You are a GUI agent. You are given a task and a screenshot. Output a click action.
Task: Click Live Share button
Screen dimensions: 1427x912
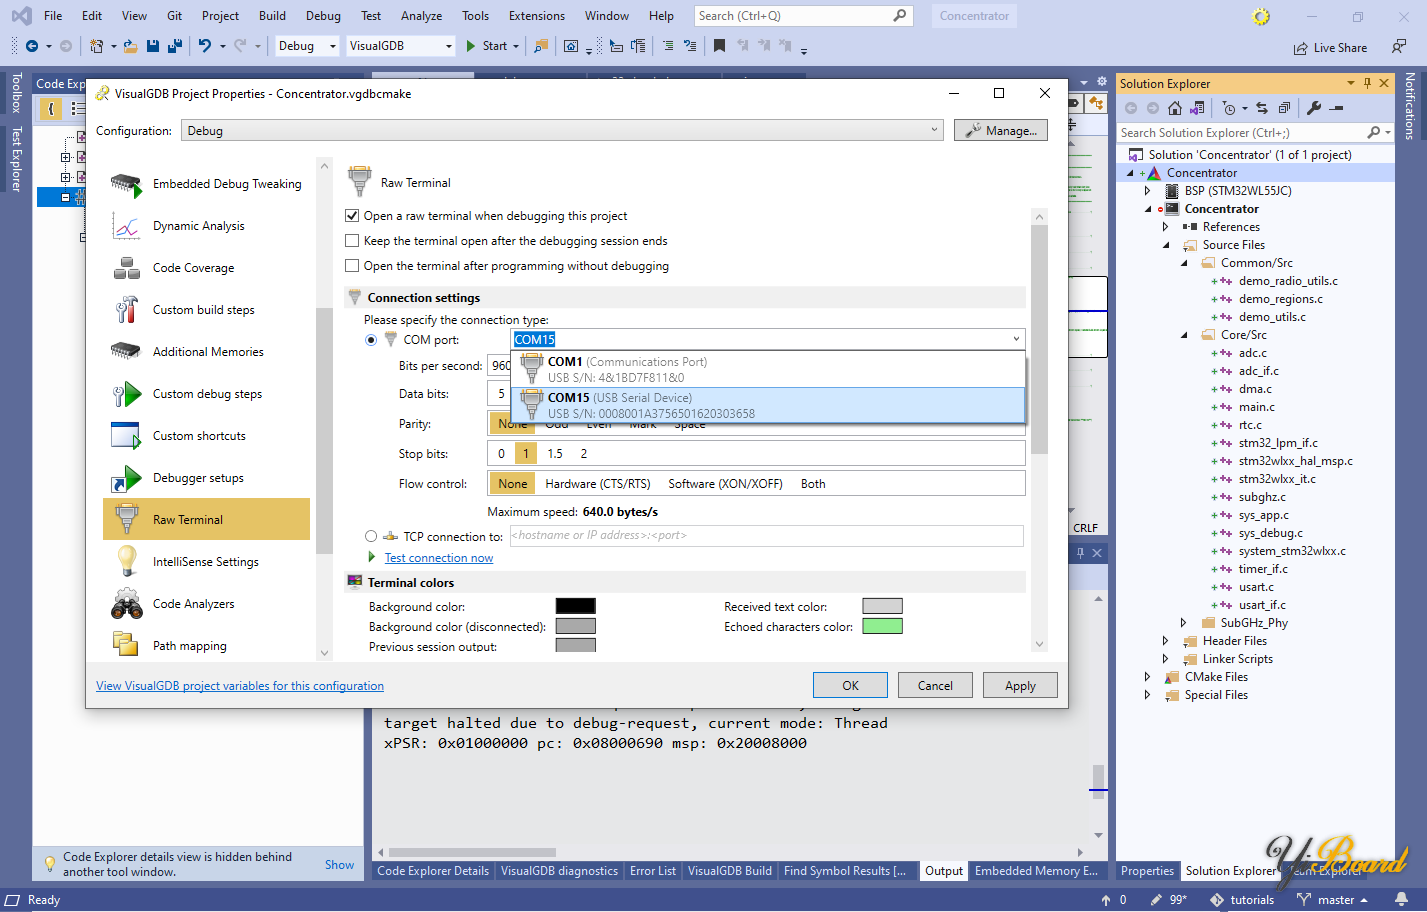tap(1330, 48)
